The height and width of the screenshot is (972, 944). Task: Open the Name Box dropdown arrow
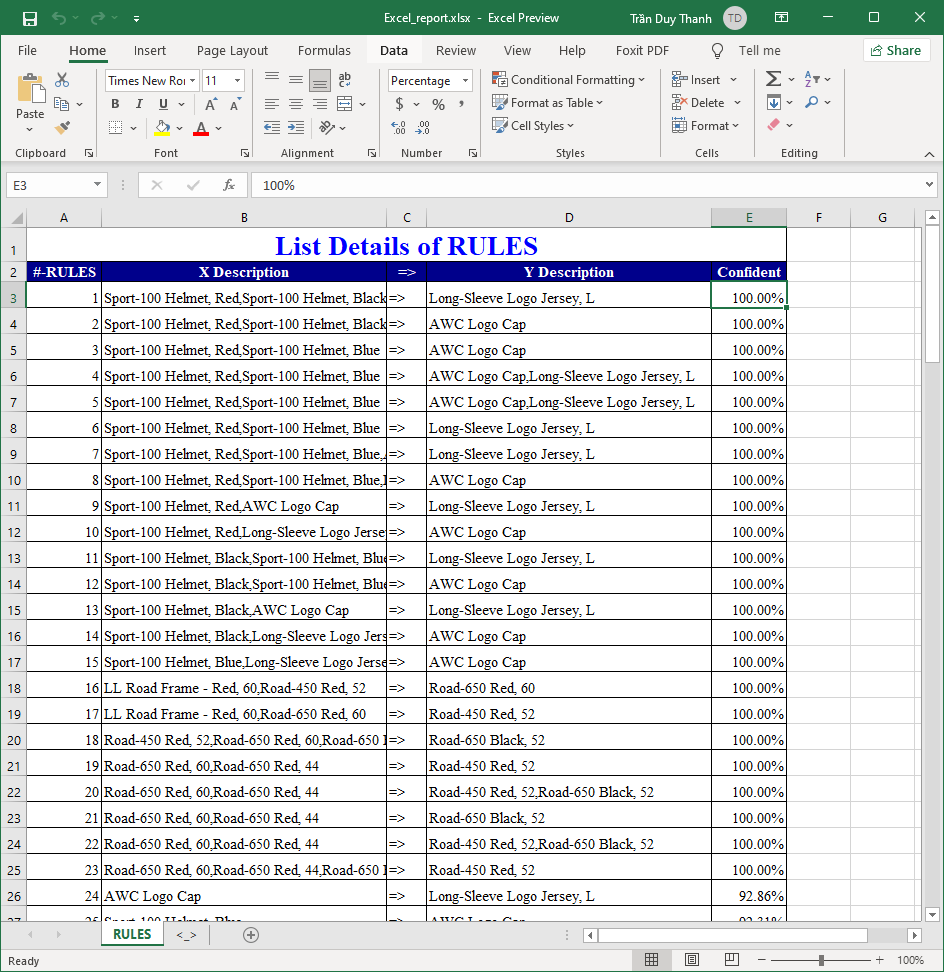pos(97,185)
